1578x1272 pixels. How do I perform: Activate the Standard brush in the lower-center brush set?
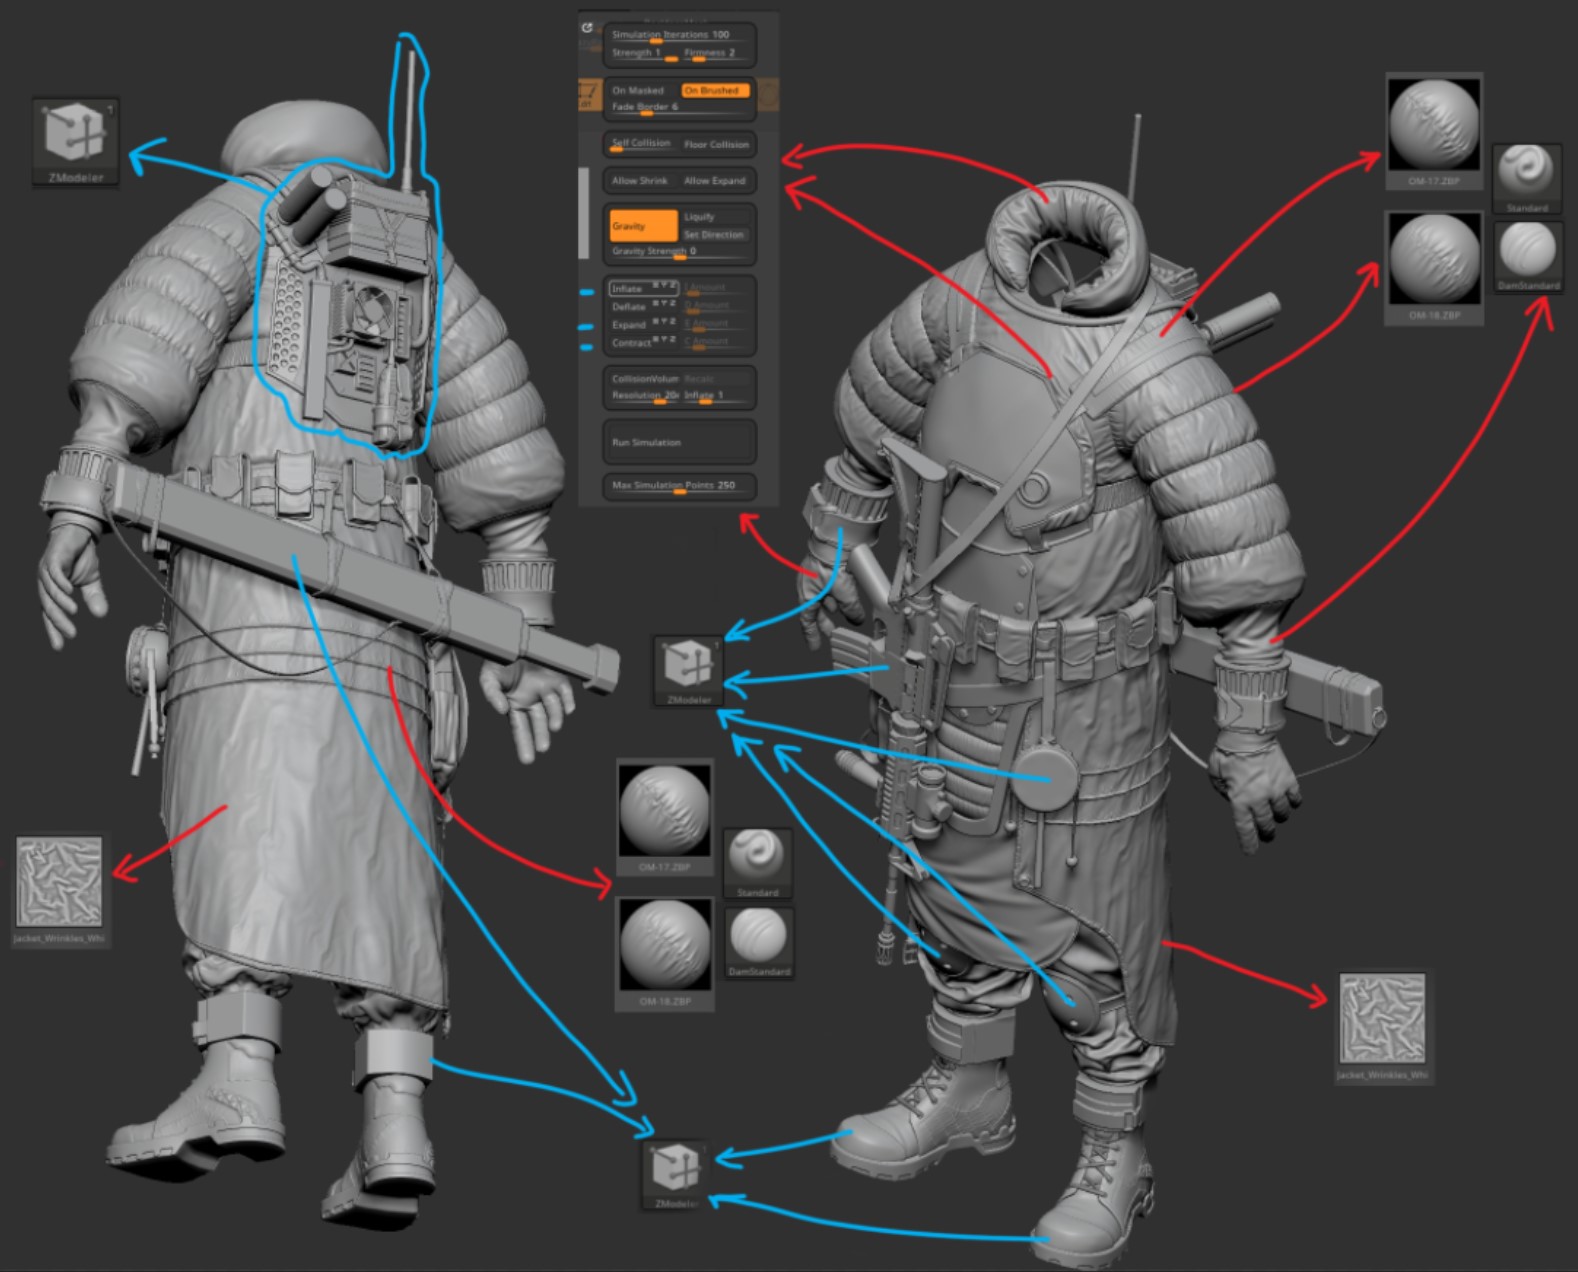point(757,863)
